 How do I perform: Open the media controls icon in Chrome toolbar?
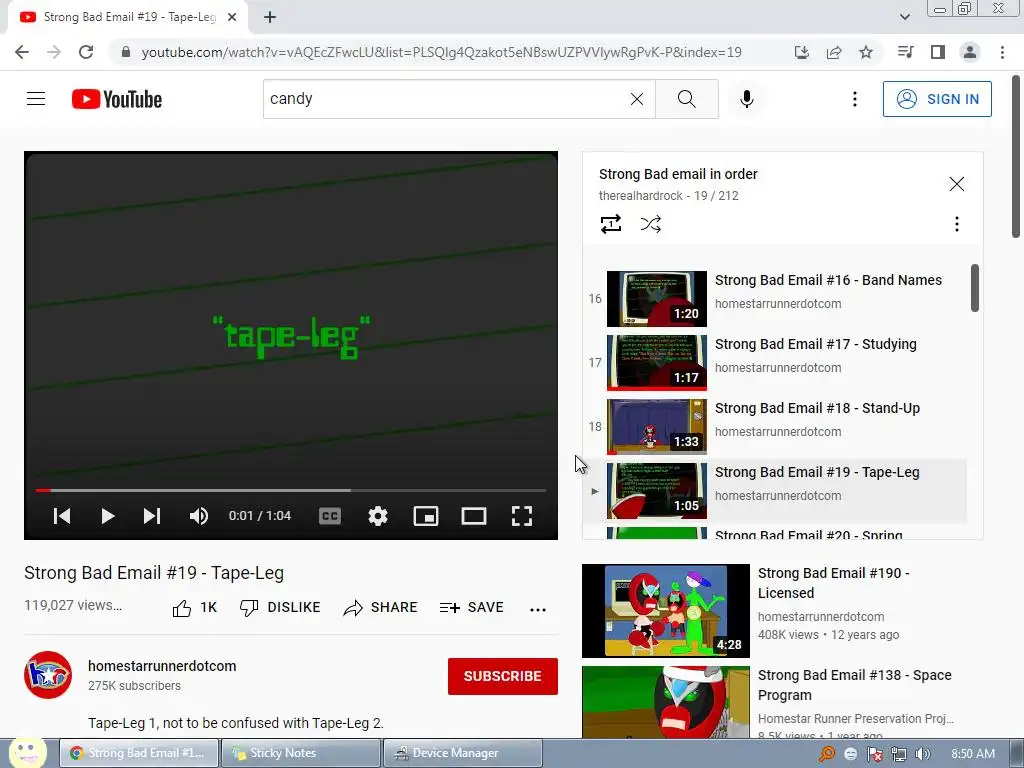pos(906,52)
